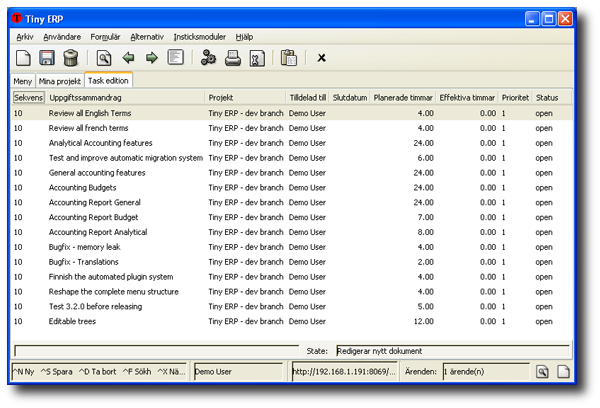Viewport: 600px width, 408px height.
Task: Sort by Uppgiftssammandrag column header
Action: [126, 98]
